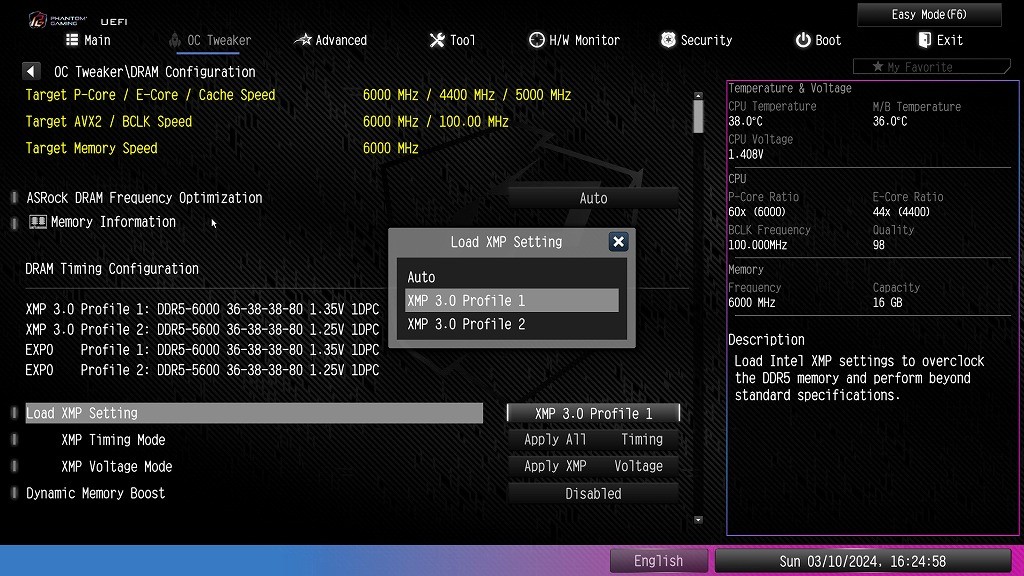Image resolution: width=1024 pixels, height=576 pixels.
Task: Click the English language button
Action: [x=658, y=561]
